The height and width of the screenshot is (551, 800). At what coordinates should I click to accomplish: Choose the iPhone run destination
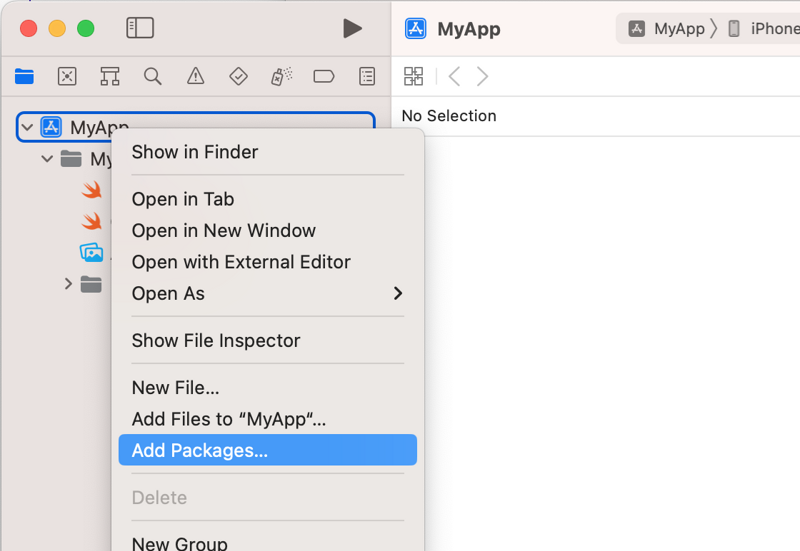(763, 29)
